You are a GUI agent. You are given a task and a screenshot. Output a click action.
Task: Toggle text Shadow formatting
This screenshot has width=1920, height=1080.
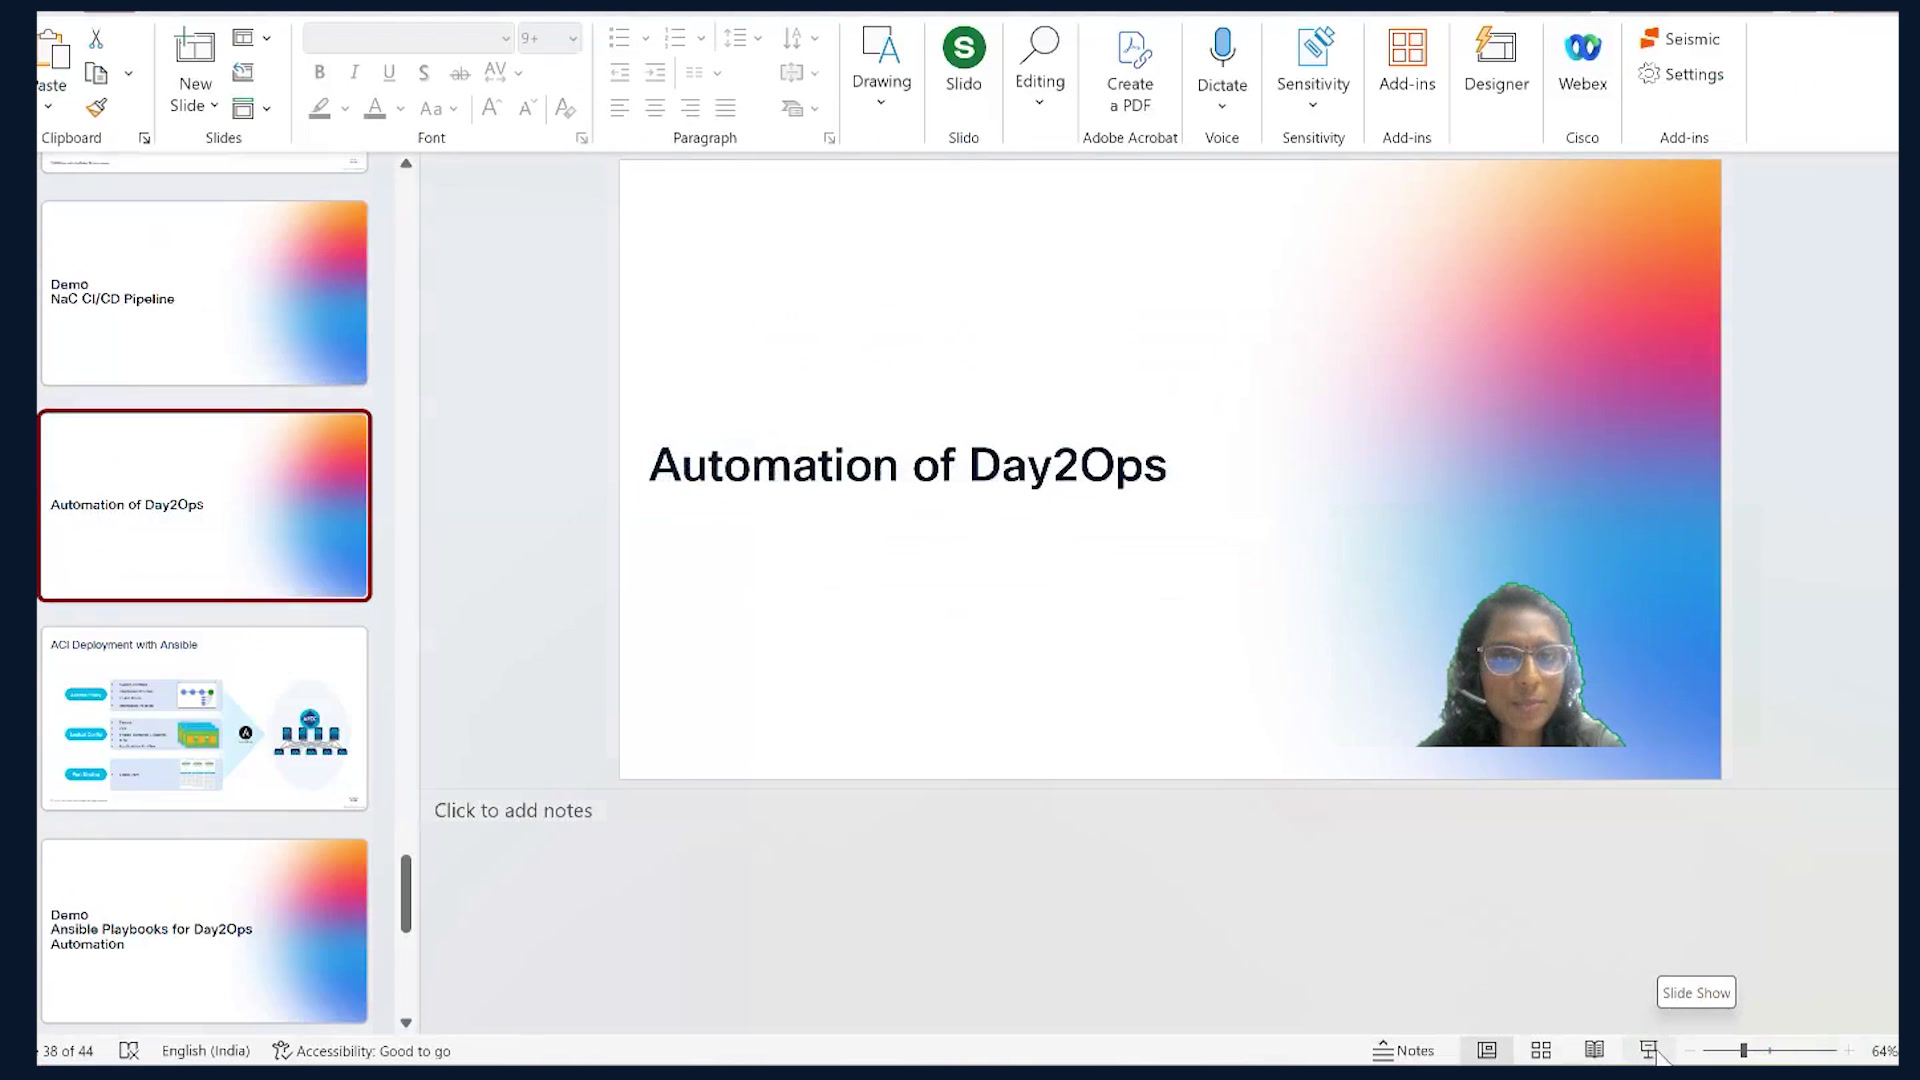tap(424, 72)
